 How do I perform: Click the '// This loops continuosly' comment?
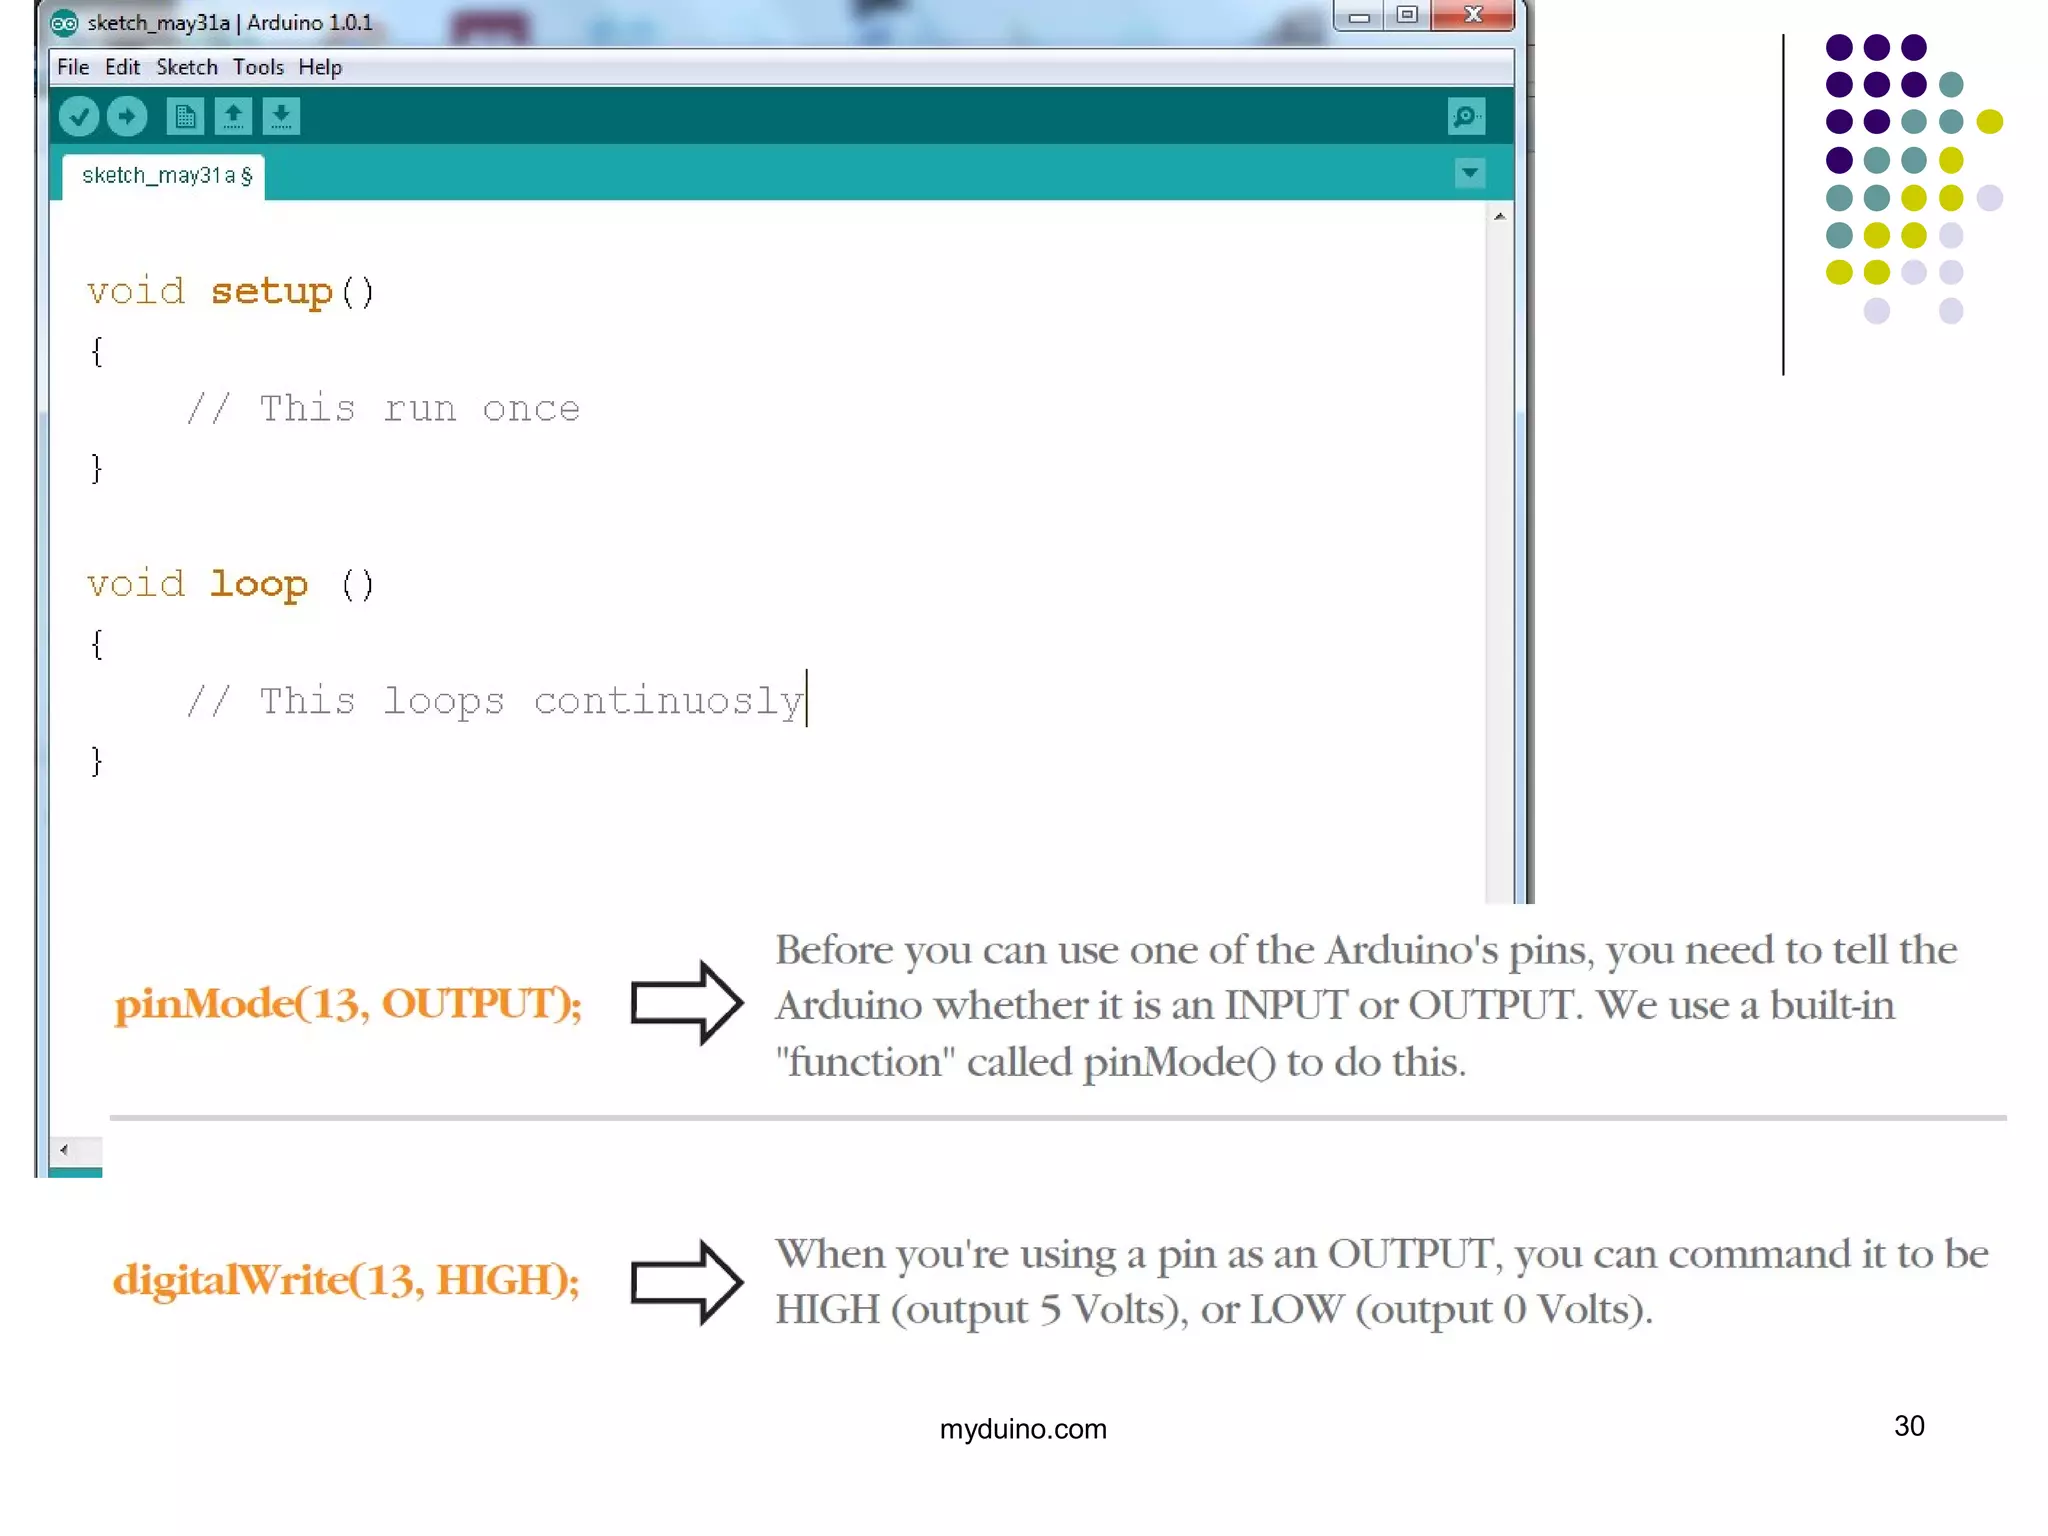495,701
